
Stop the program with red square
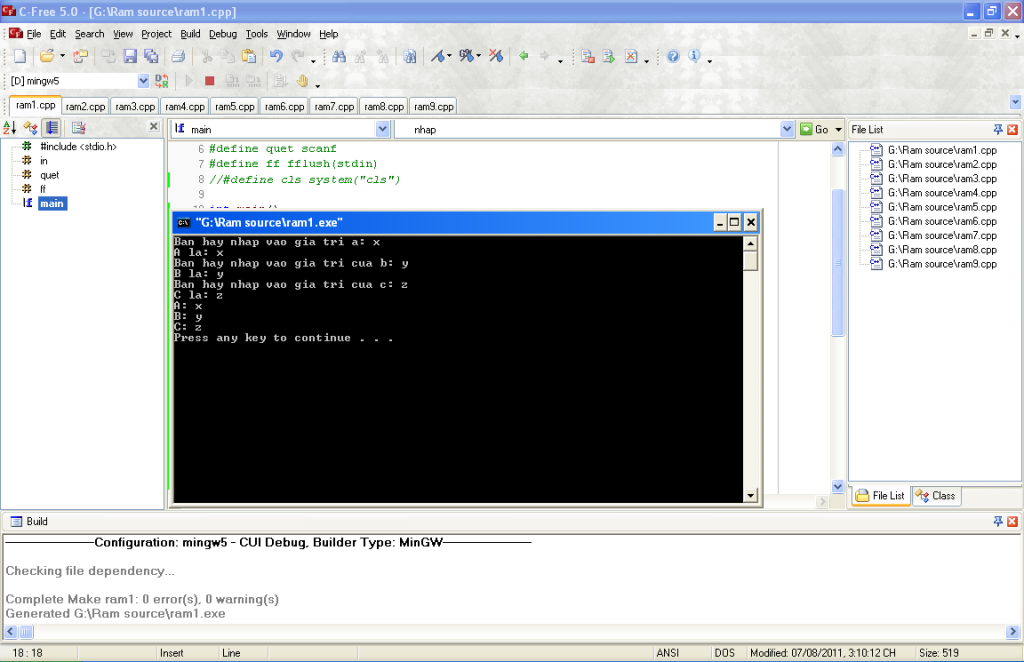210,81
